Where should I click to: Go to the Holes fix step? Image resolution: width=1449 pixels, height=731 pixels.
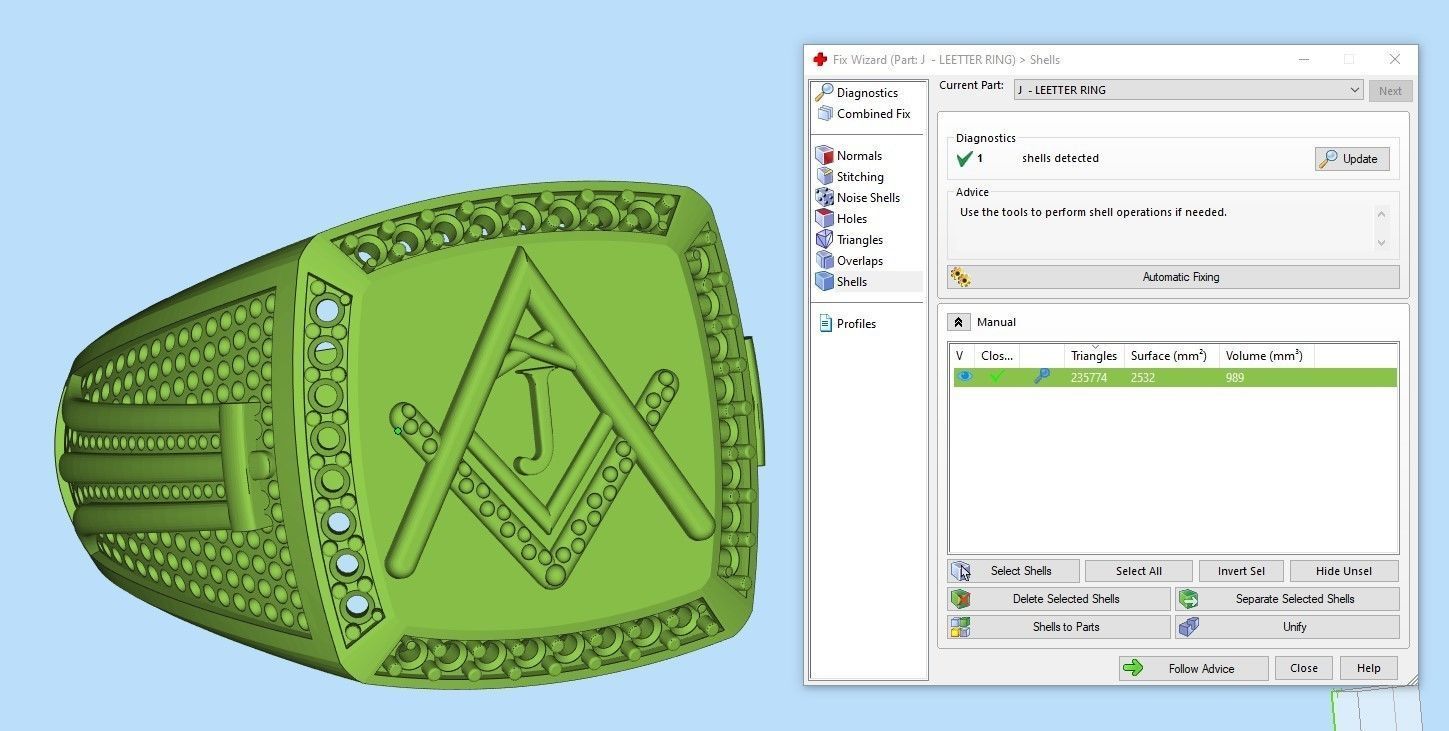852,219
